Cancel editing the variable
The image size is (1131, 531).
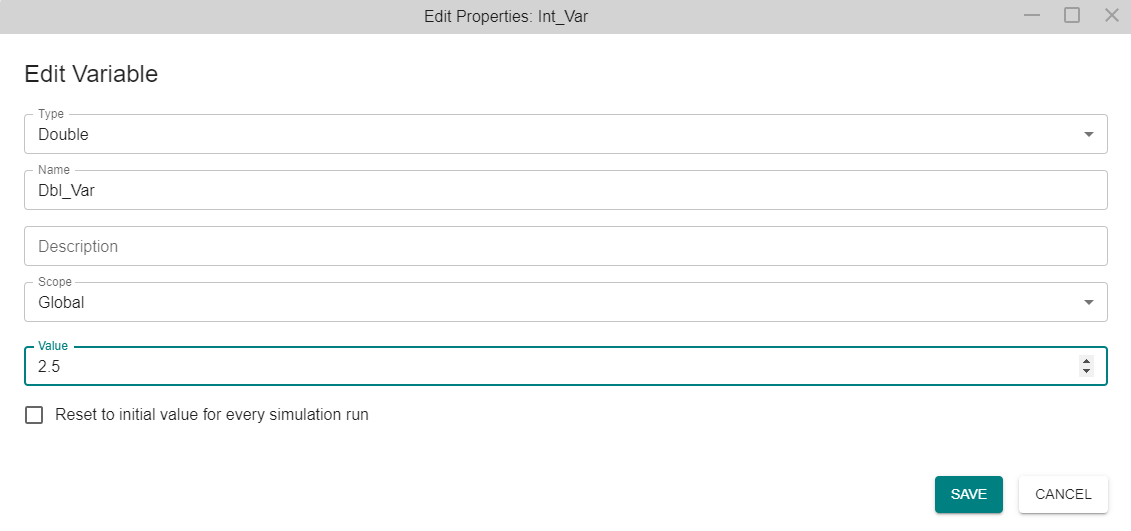tap(1063, 494)
